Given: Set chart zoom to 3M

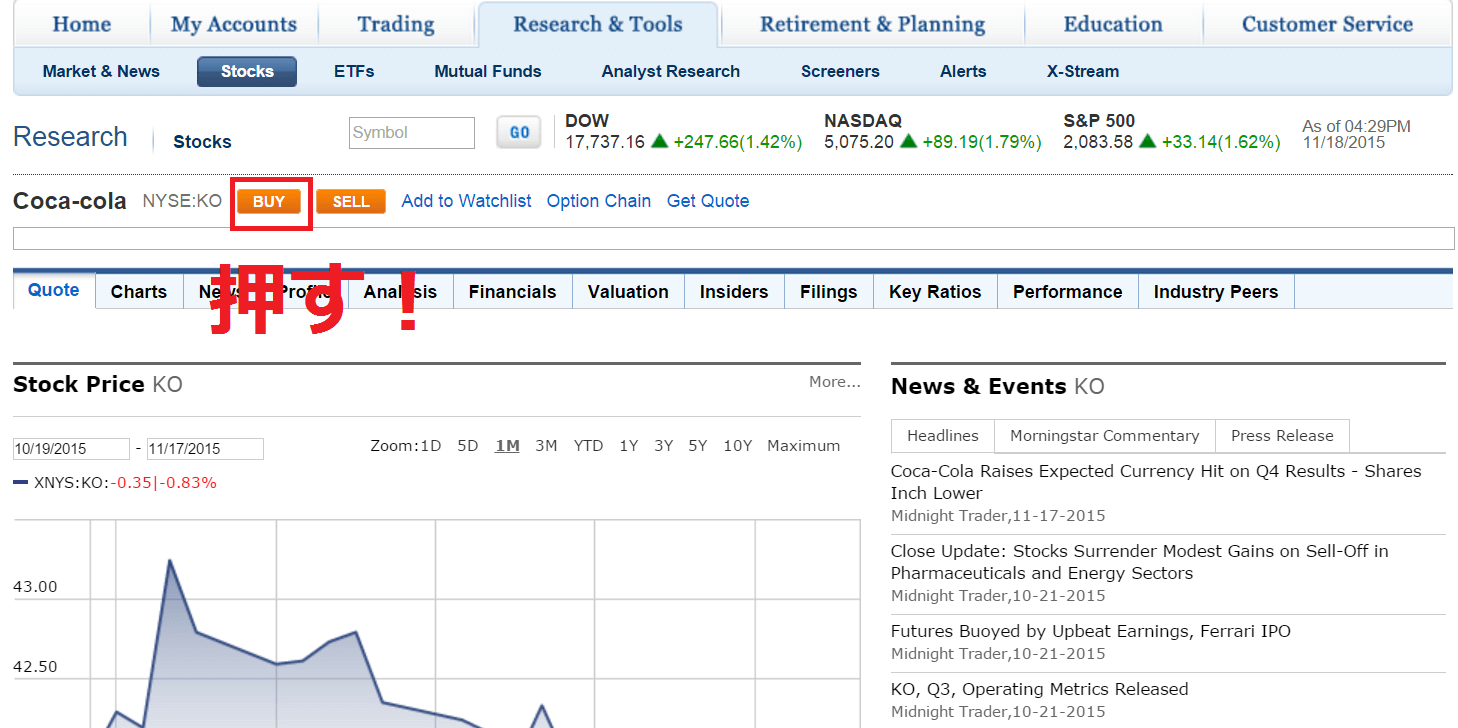Looking at the screenshot, I should [x=546, y=446].
